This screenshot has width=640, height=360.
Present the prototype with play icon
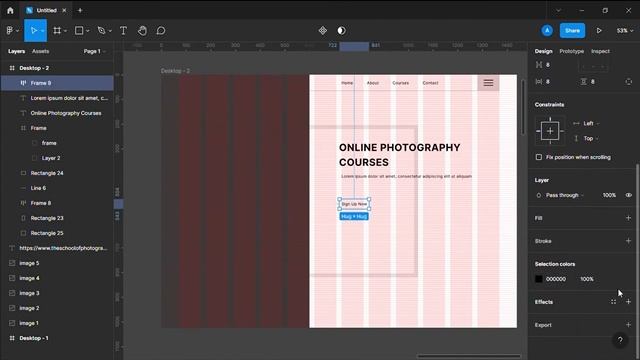(599, 31)
